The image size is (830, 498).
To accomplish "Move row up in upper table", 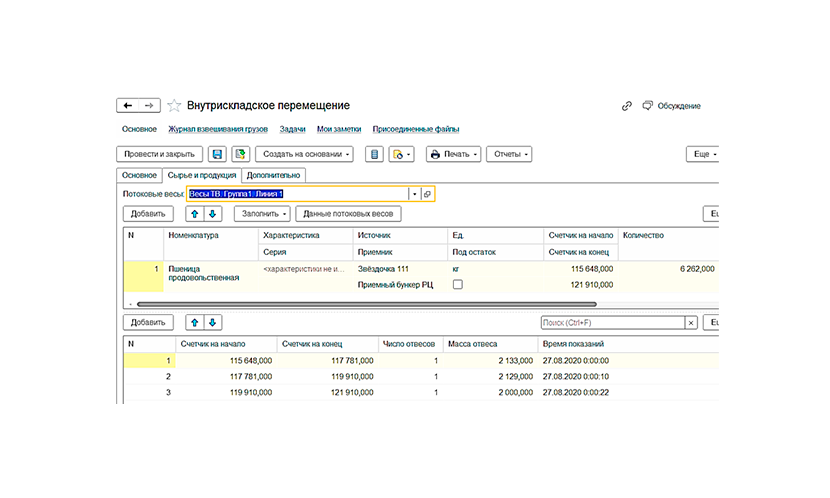I will (194, 214).
